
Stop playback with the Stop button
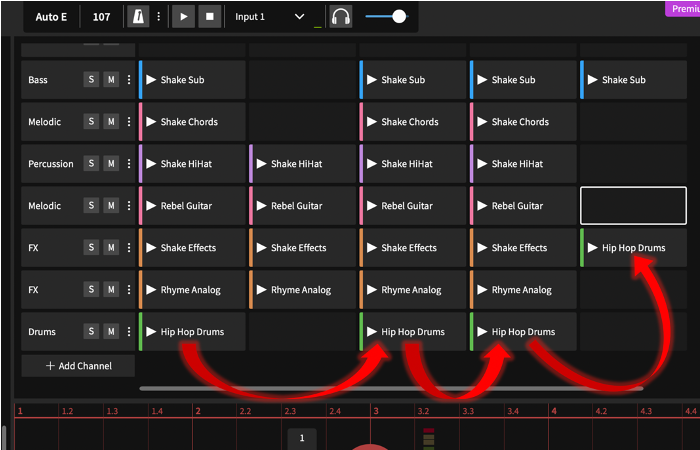pyautogui.click(x=209, y=17)
